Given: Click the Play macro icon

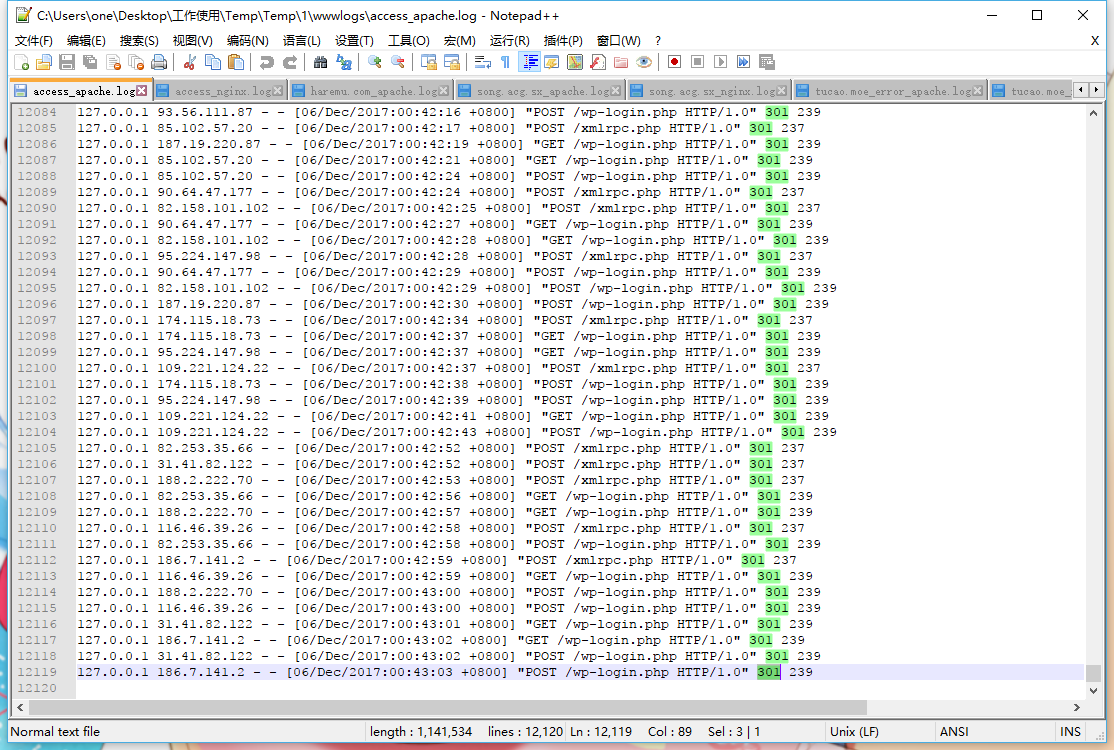Looking at the screenshot, I should pos(721,62).
